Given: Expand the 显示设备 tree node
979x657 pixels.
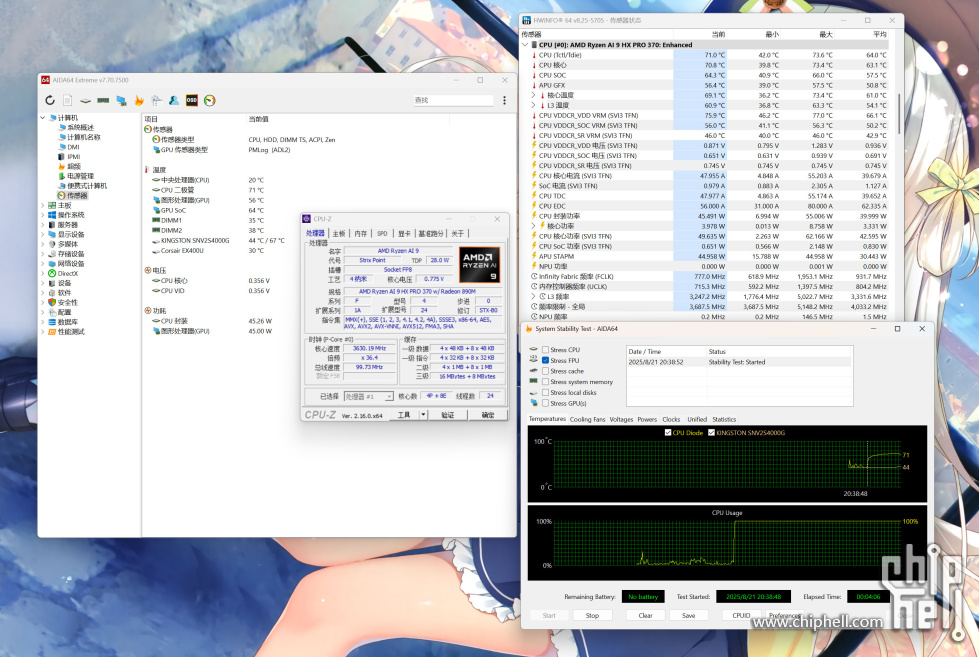Looking at the screenshot, I should point(42,235).
